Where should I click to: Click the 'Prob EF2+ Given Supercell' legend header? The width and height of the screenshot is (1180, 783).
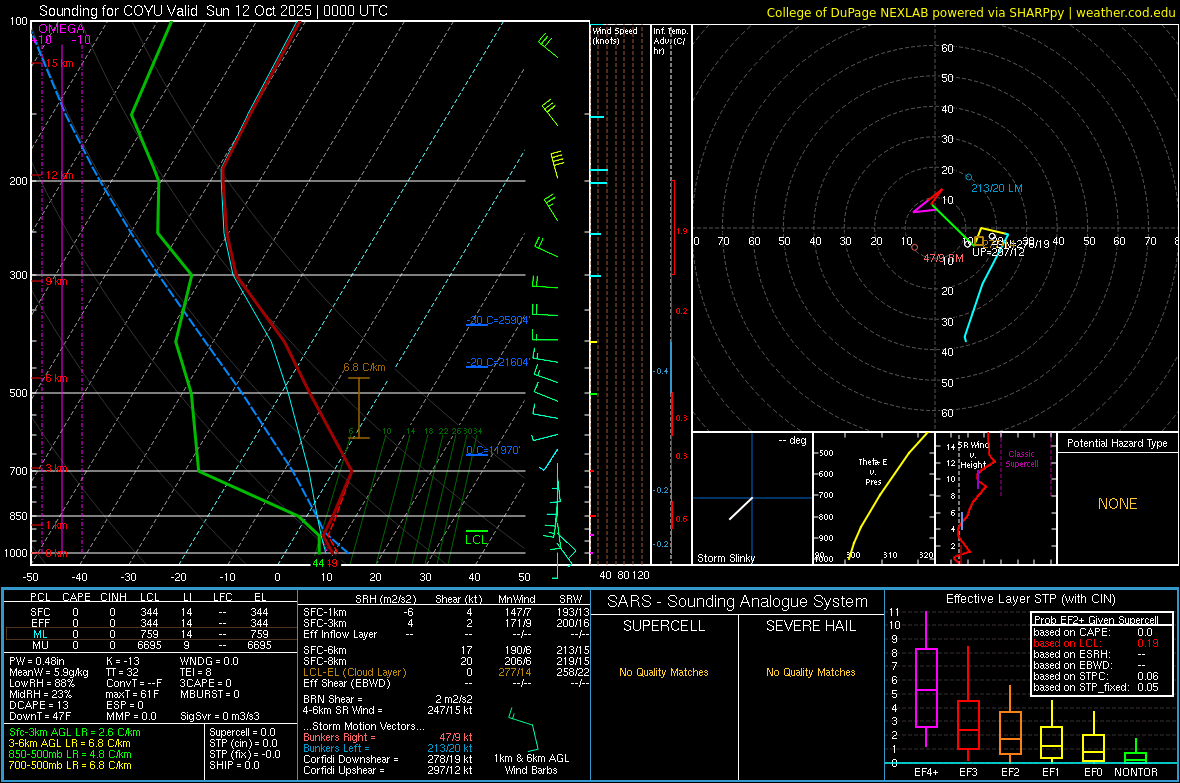pos(1096,620)
